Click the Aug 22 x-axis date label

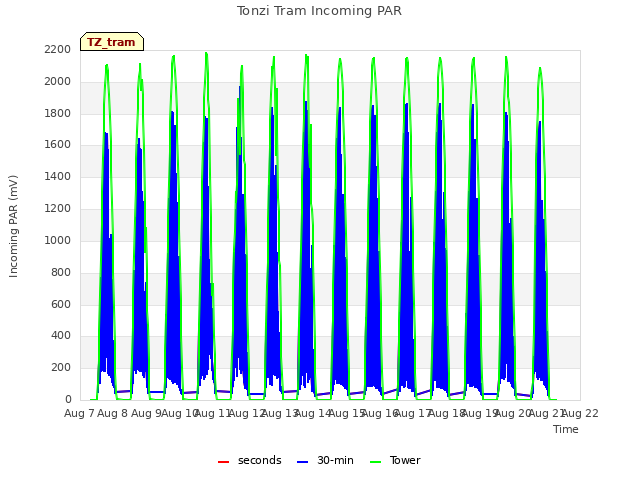[580, 413]
